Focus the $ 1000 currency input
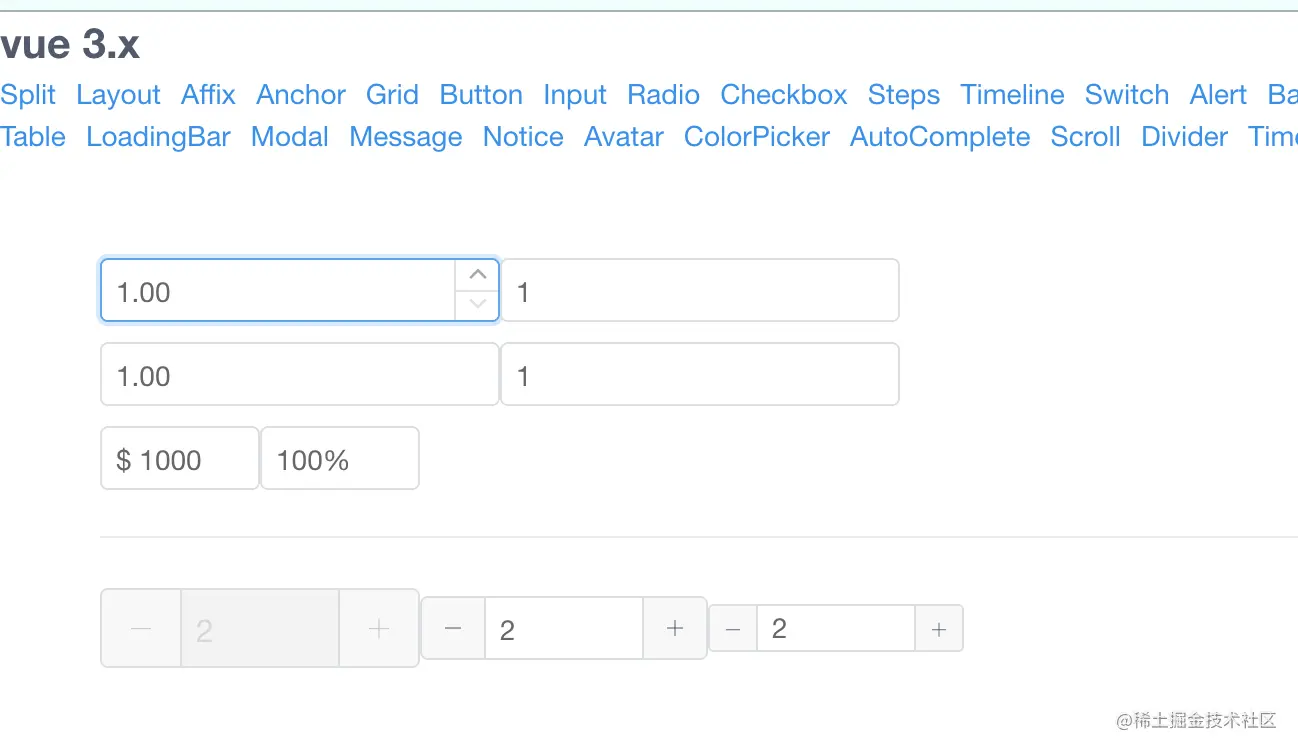This screenshot has width=1298, height=752. tap(180, 459)
